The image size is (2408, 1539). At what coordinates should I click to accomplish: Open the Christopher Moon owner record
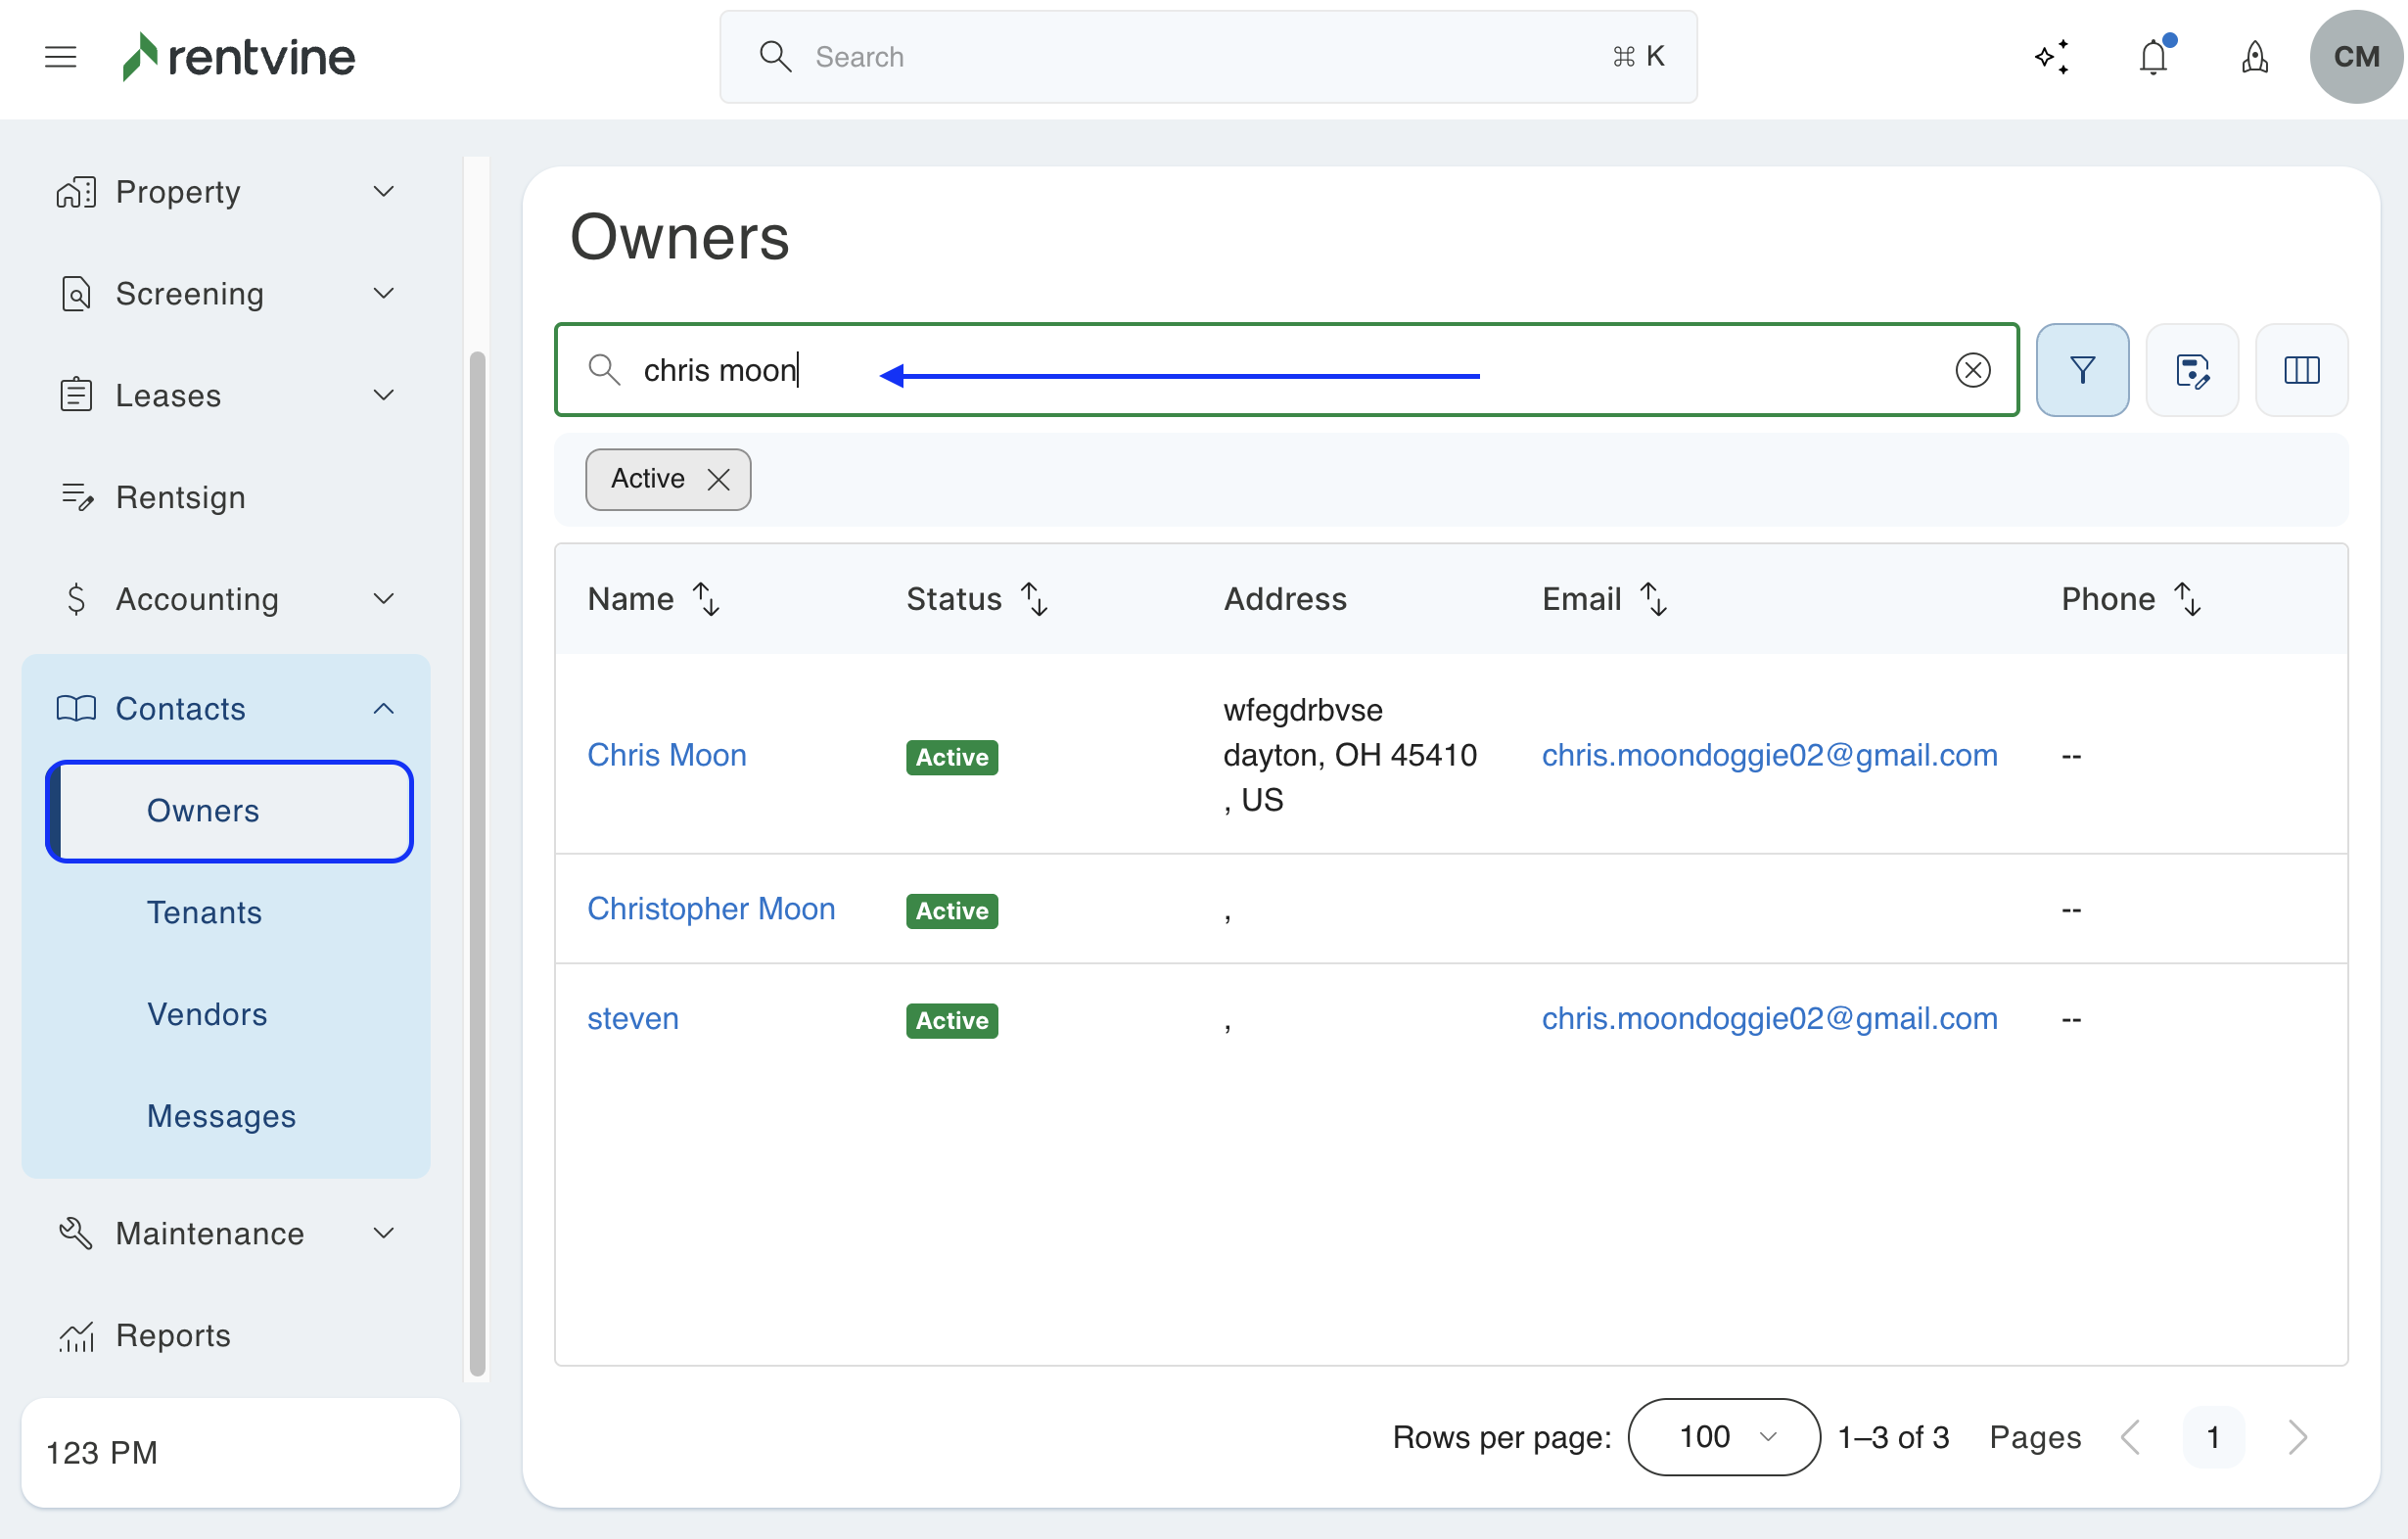pyautogui.click(x=711, y=908)
